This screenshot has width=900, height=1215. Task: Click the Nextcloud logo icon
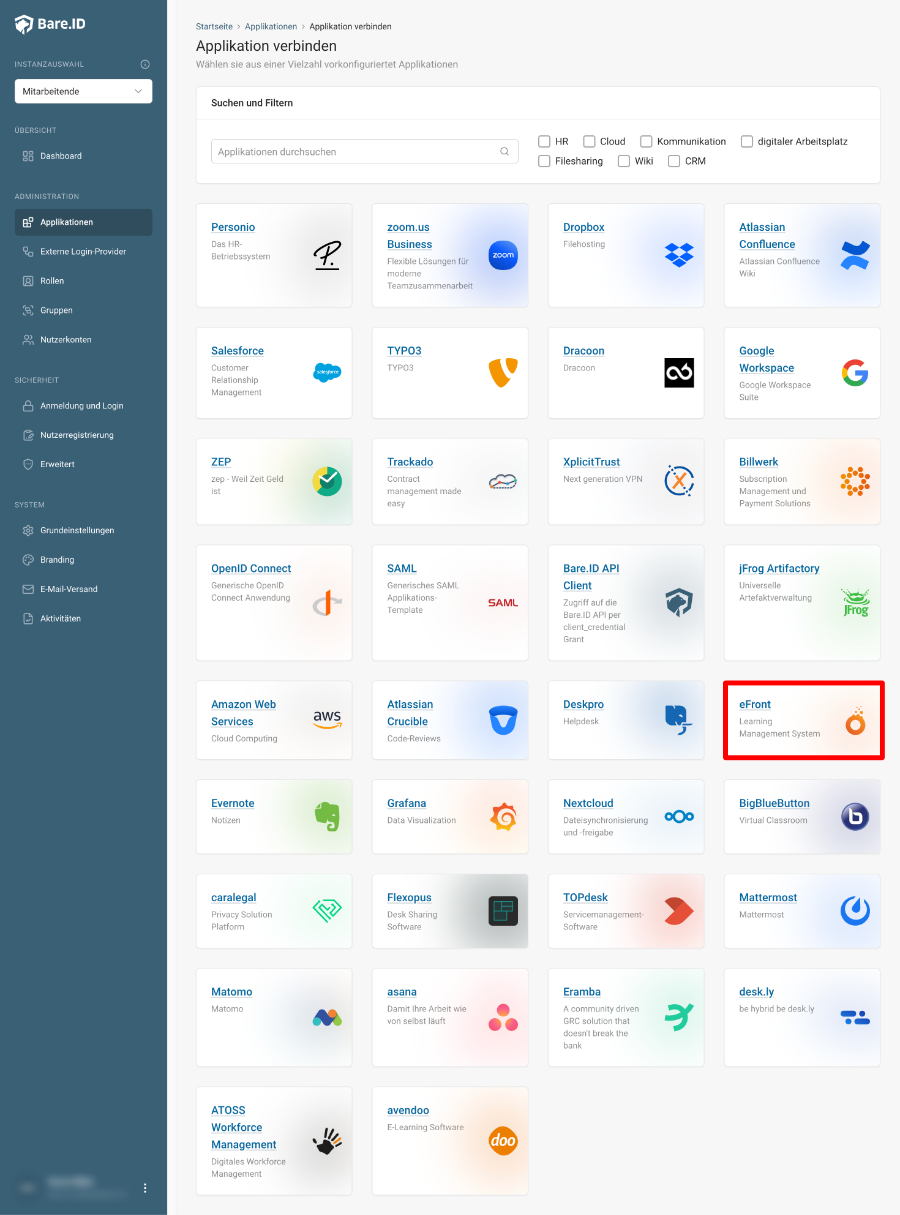pos(679,817)
